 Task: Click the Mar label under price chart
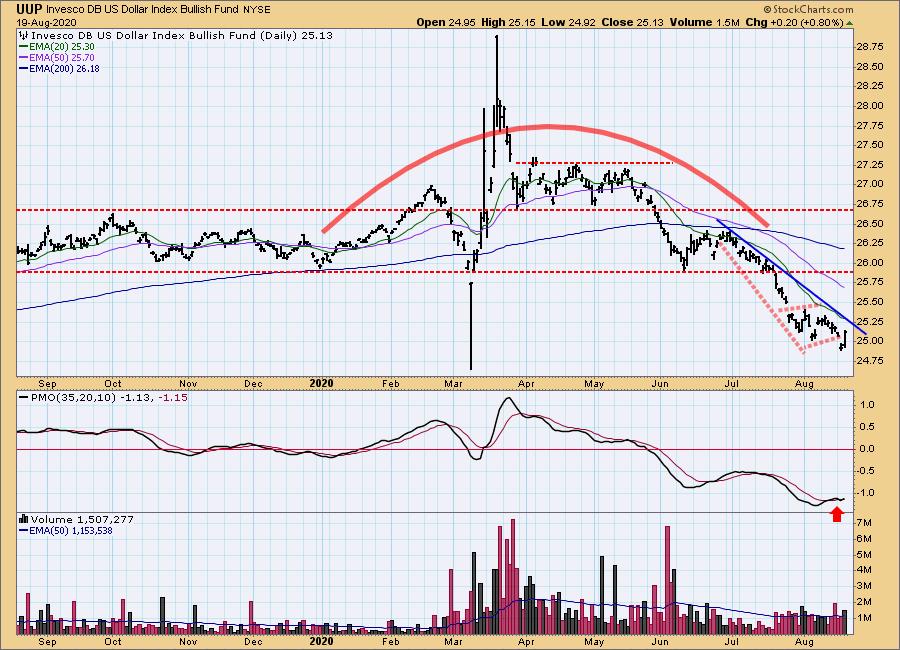click(453, 384)
